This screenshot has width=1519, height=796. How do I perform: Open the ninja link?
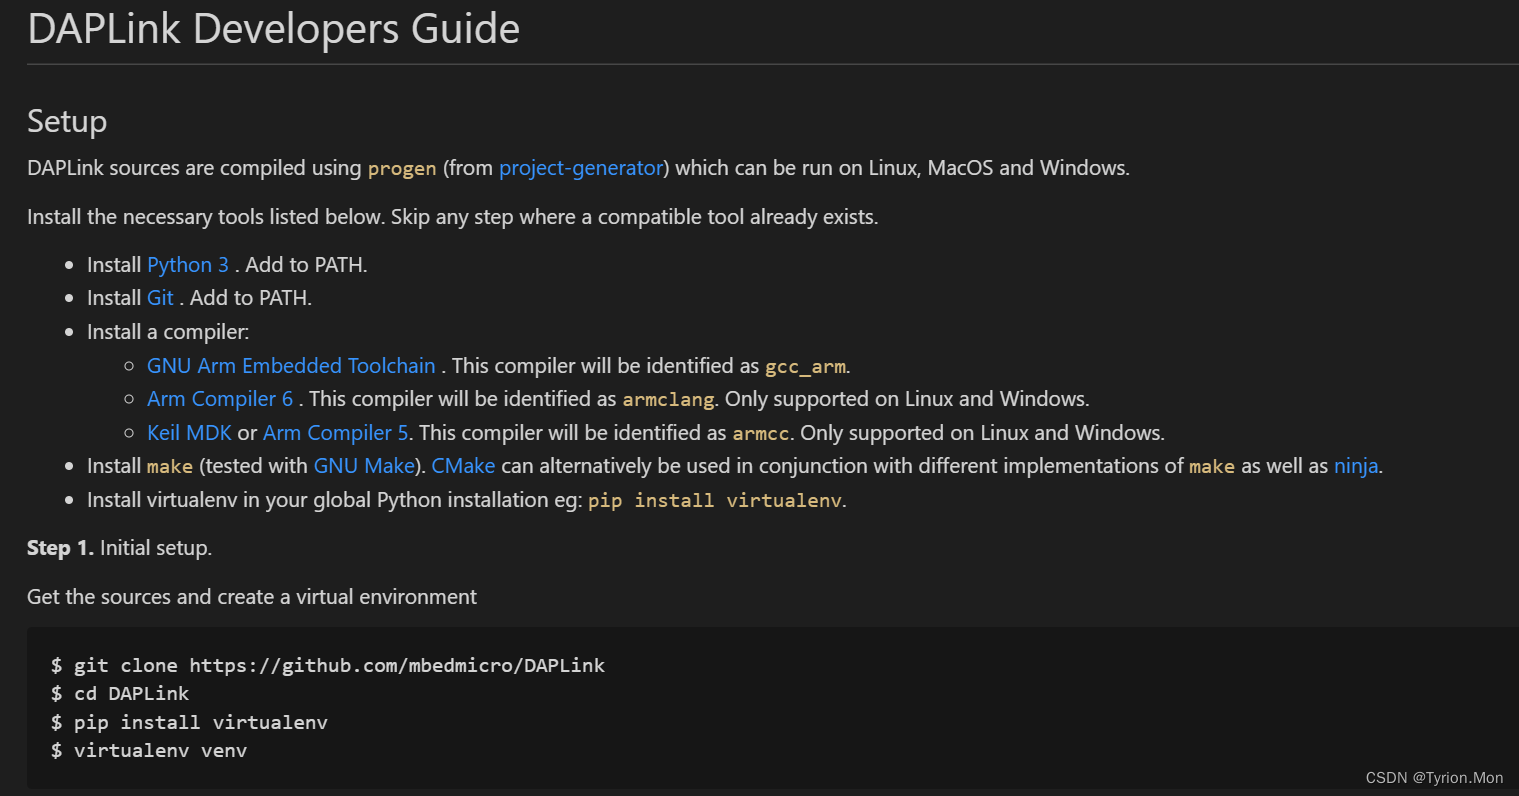pyautogui.click(x=1356, y=466)
